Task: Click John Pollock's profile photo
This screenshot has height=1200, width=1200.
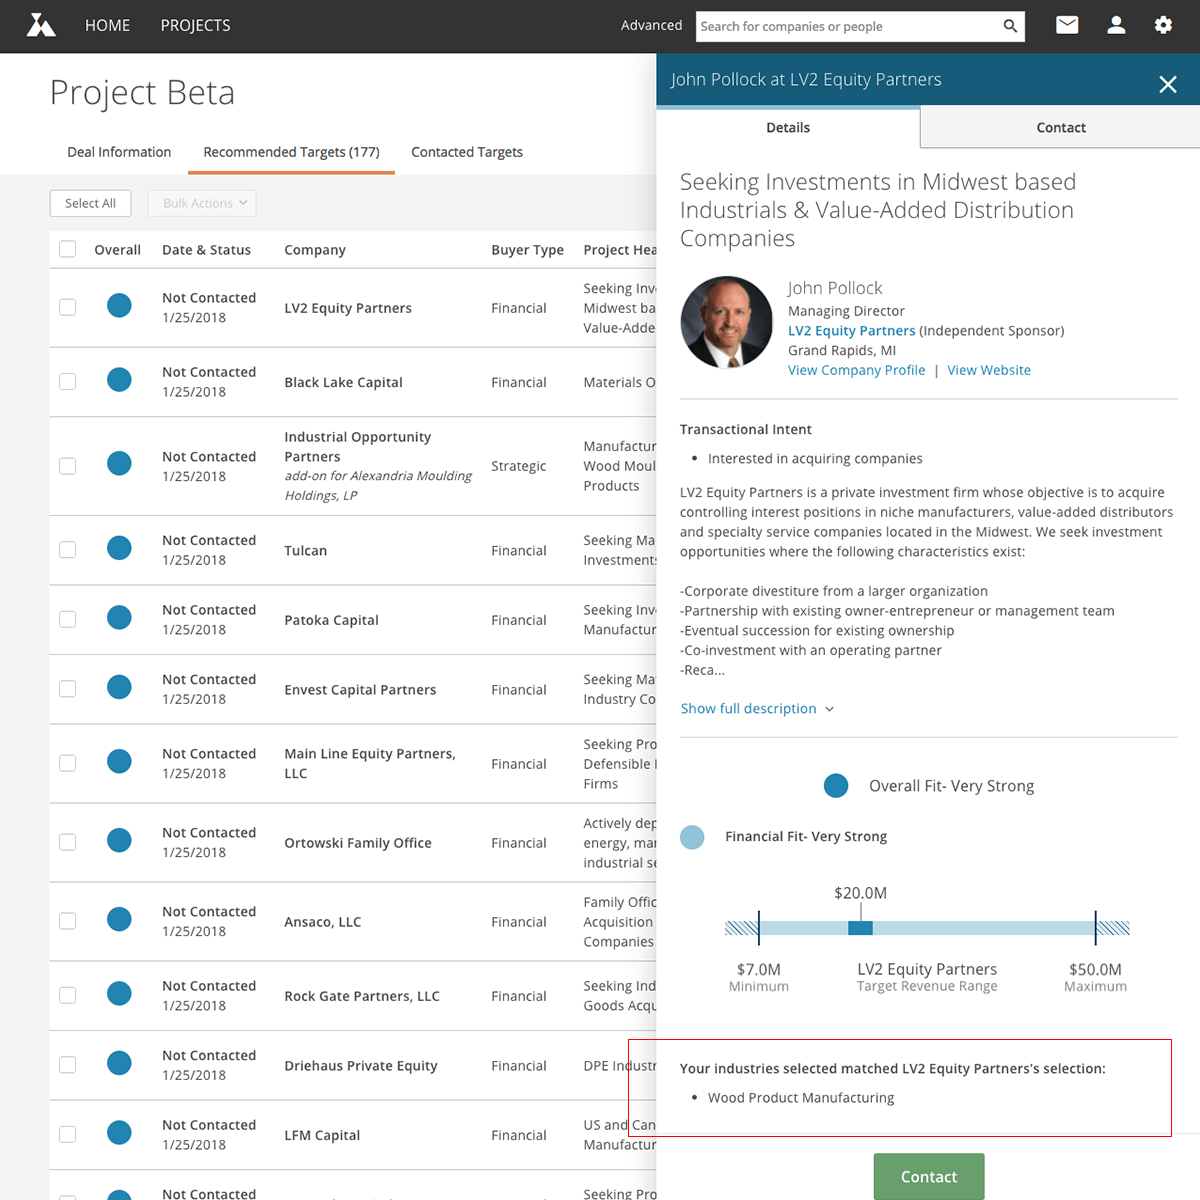Action: coord(727,322)
